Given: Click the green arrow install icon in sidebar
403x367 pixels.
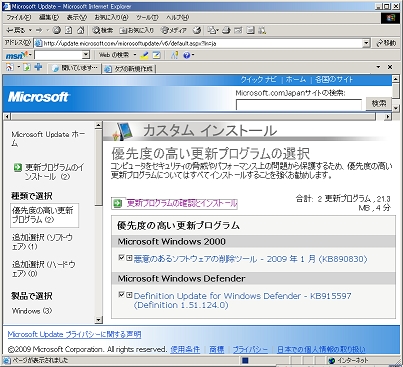Looking at the screenshot, I should [17, 167].
